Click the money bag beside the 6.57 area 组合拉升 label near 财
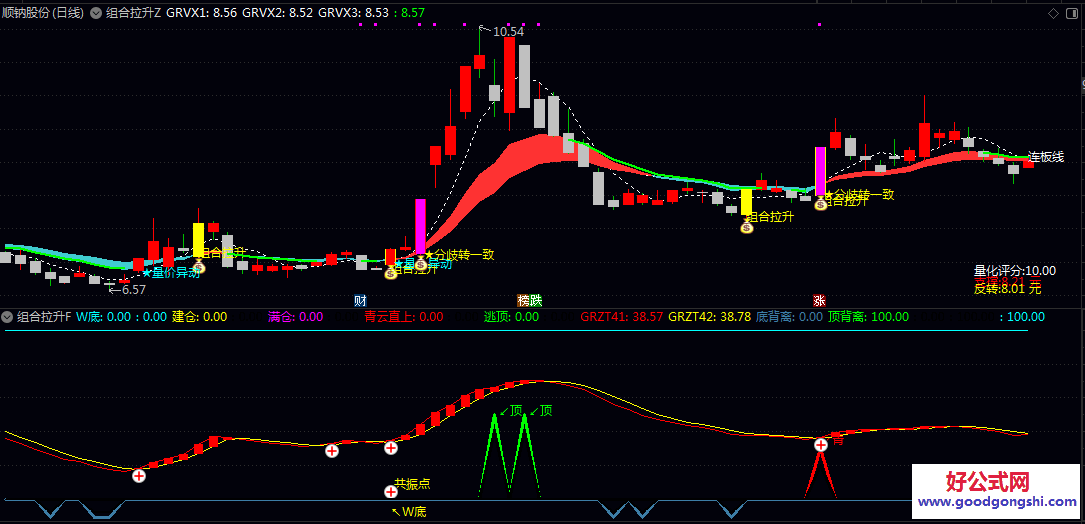Image resolution: width=1085 pixels, height=524 pixels. (391, 273)
